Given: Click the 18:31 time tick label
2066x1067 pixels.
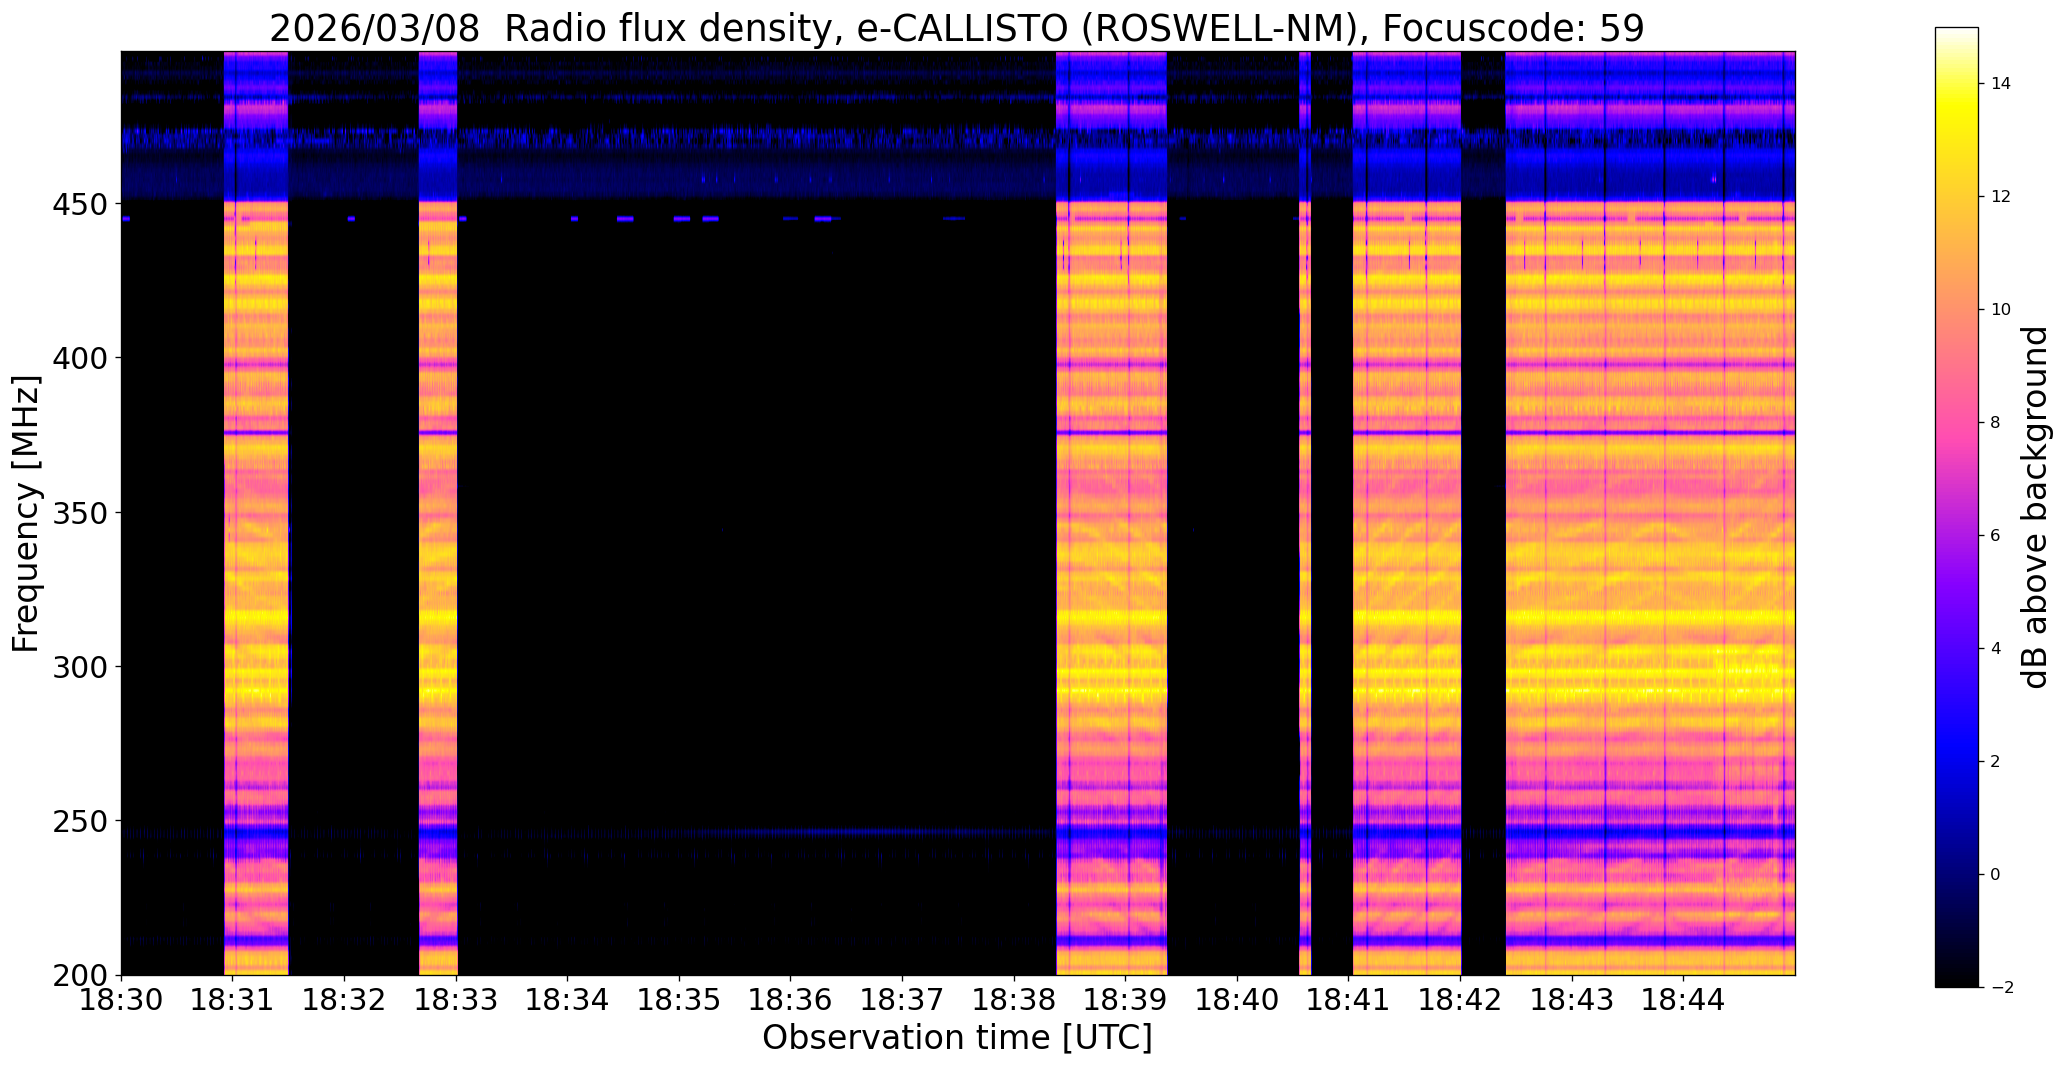Looking at the screenshot, I should coord(233,999).
